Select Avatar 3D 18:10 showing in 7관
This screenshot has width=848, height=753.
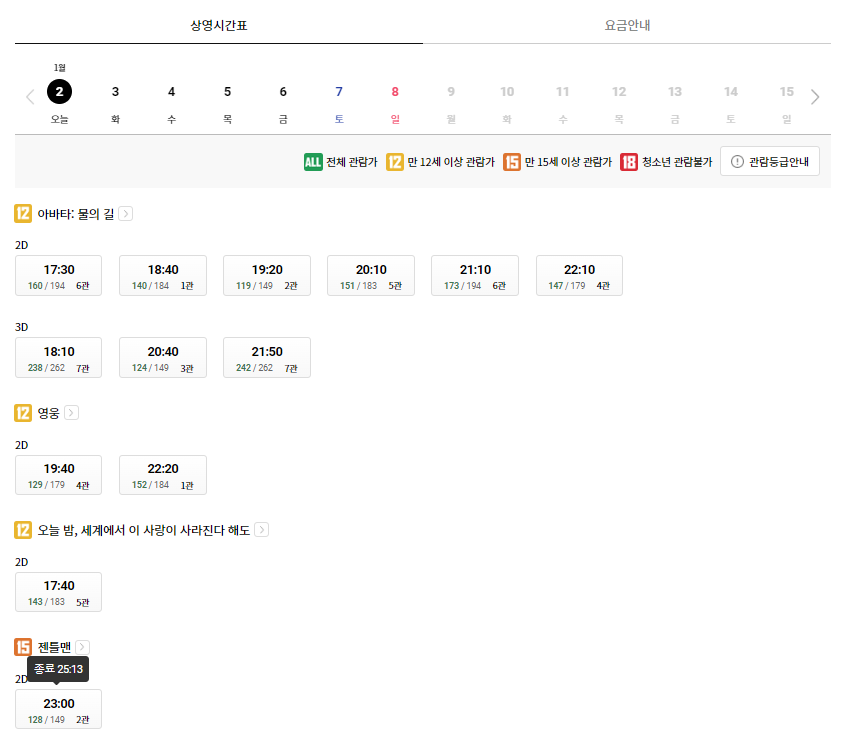tap(58, 358)
